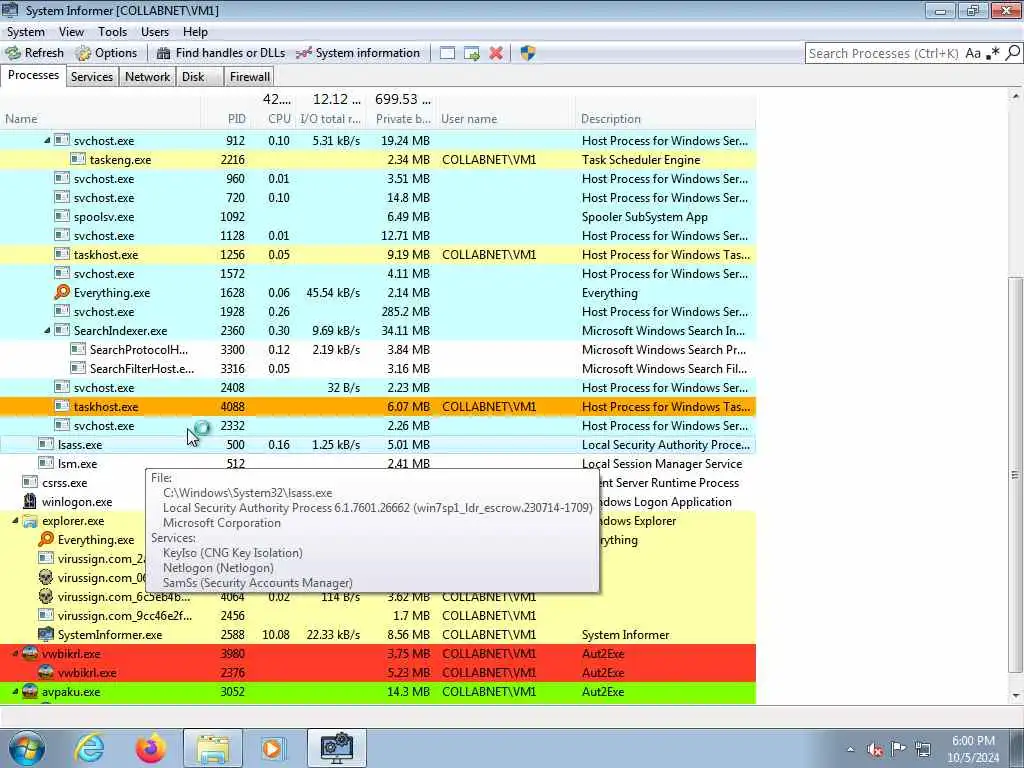Open the Windows Start menu
Image resolution: width=1024 pixels, height=768 pixels.
pos(27,748)
